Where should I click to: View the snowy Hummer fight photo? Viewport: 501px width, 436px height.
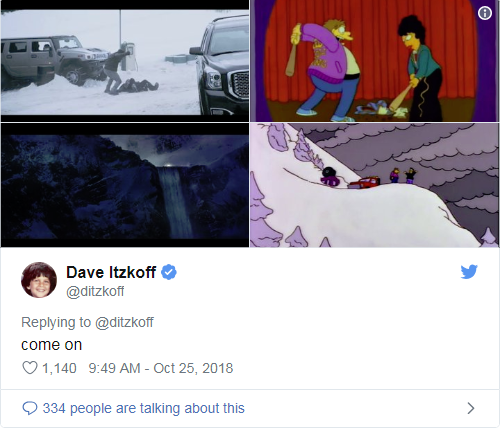pyautogui.click(x=125, y=61)
